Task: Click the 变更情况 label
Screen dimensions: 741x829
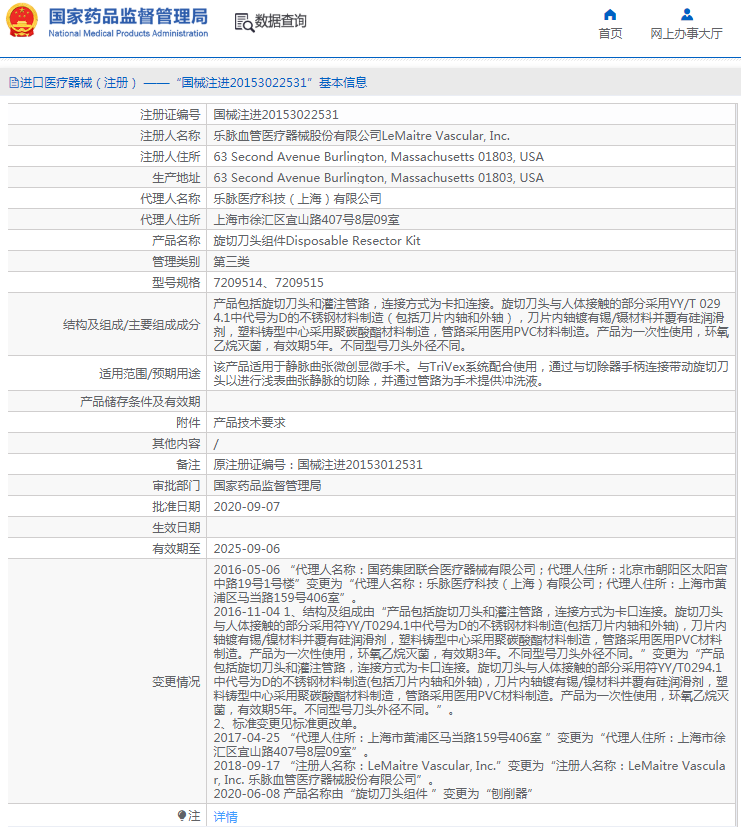Action: (x=176, y=682)
